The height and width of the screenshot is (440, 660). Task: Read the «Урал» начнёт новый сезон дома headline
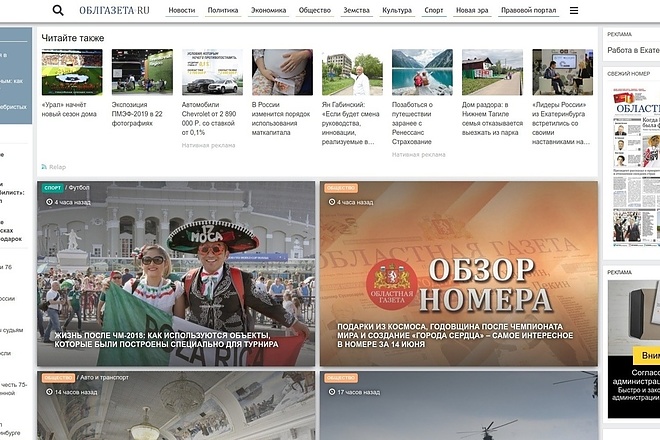69,109
